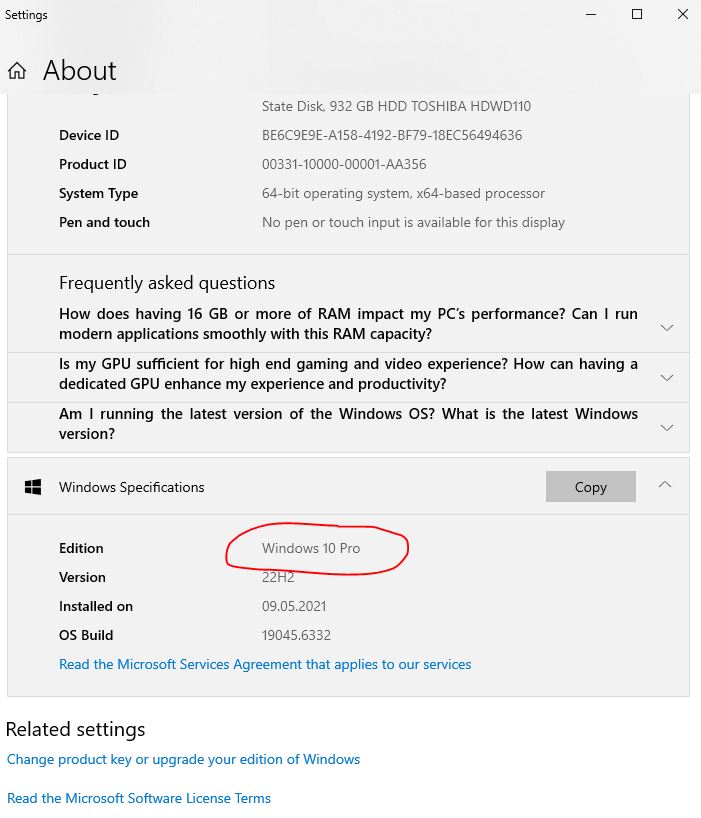Close the Settings window
This screenshot has height=818, width=701.
[x=682, y=15]
